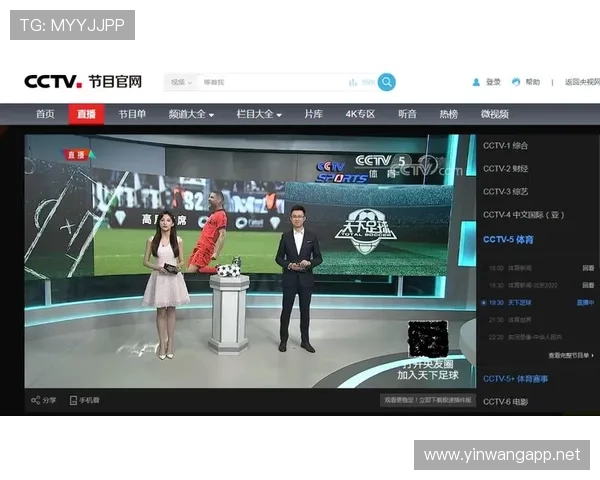Click 回看 for the 18:00 program
The height and width of the screenshot is (480, 600).
588,268
